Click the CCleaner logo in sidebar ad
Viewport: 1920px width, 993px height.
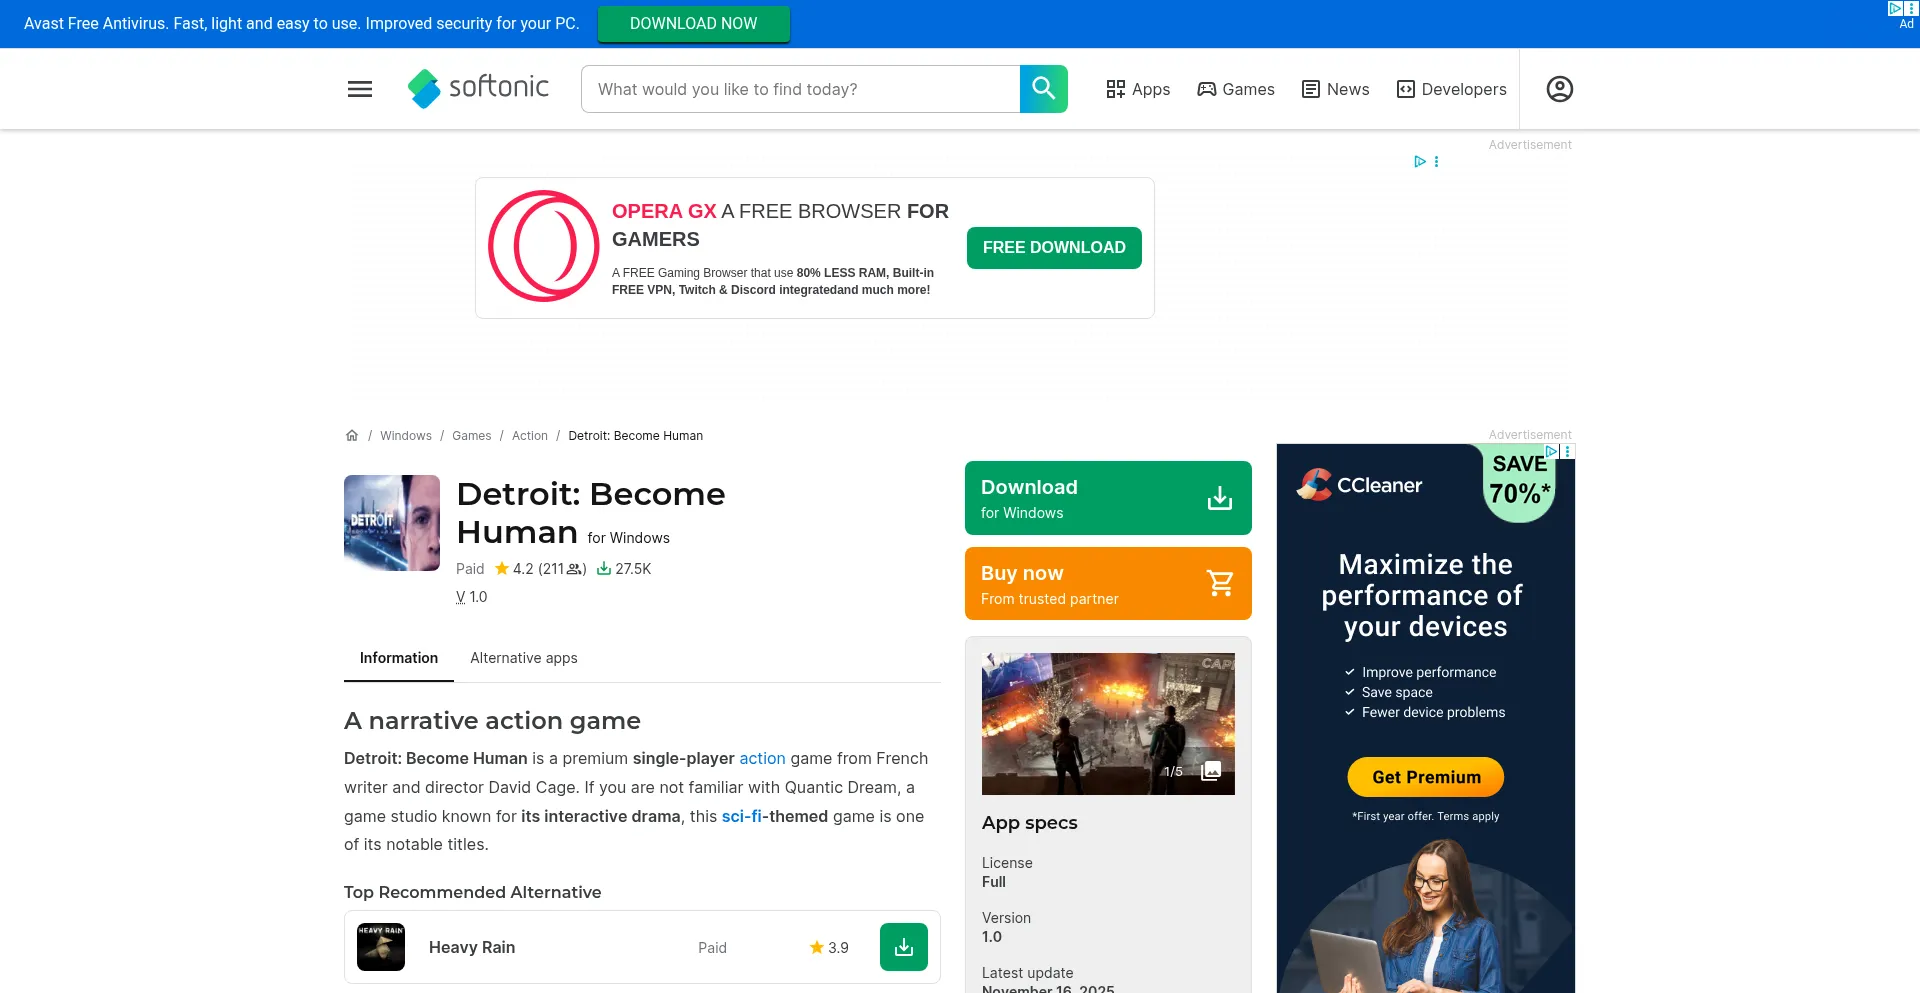[1359, 485]
